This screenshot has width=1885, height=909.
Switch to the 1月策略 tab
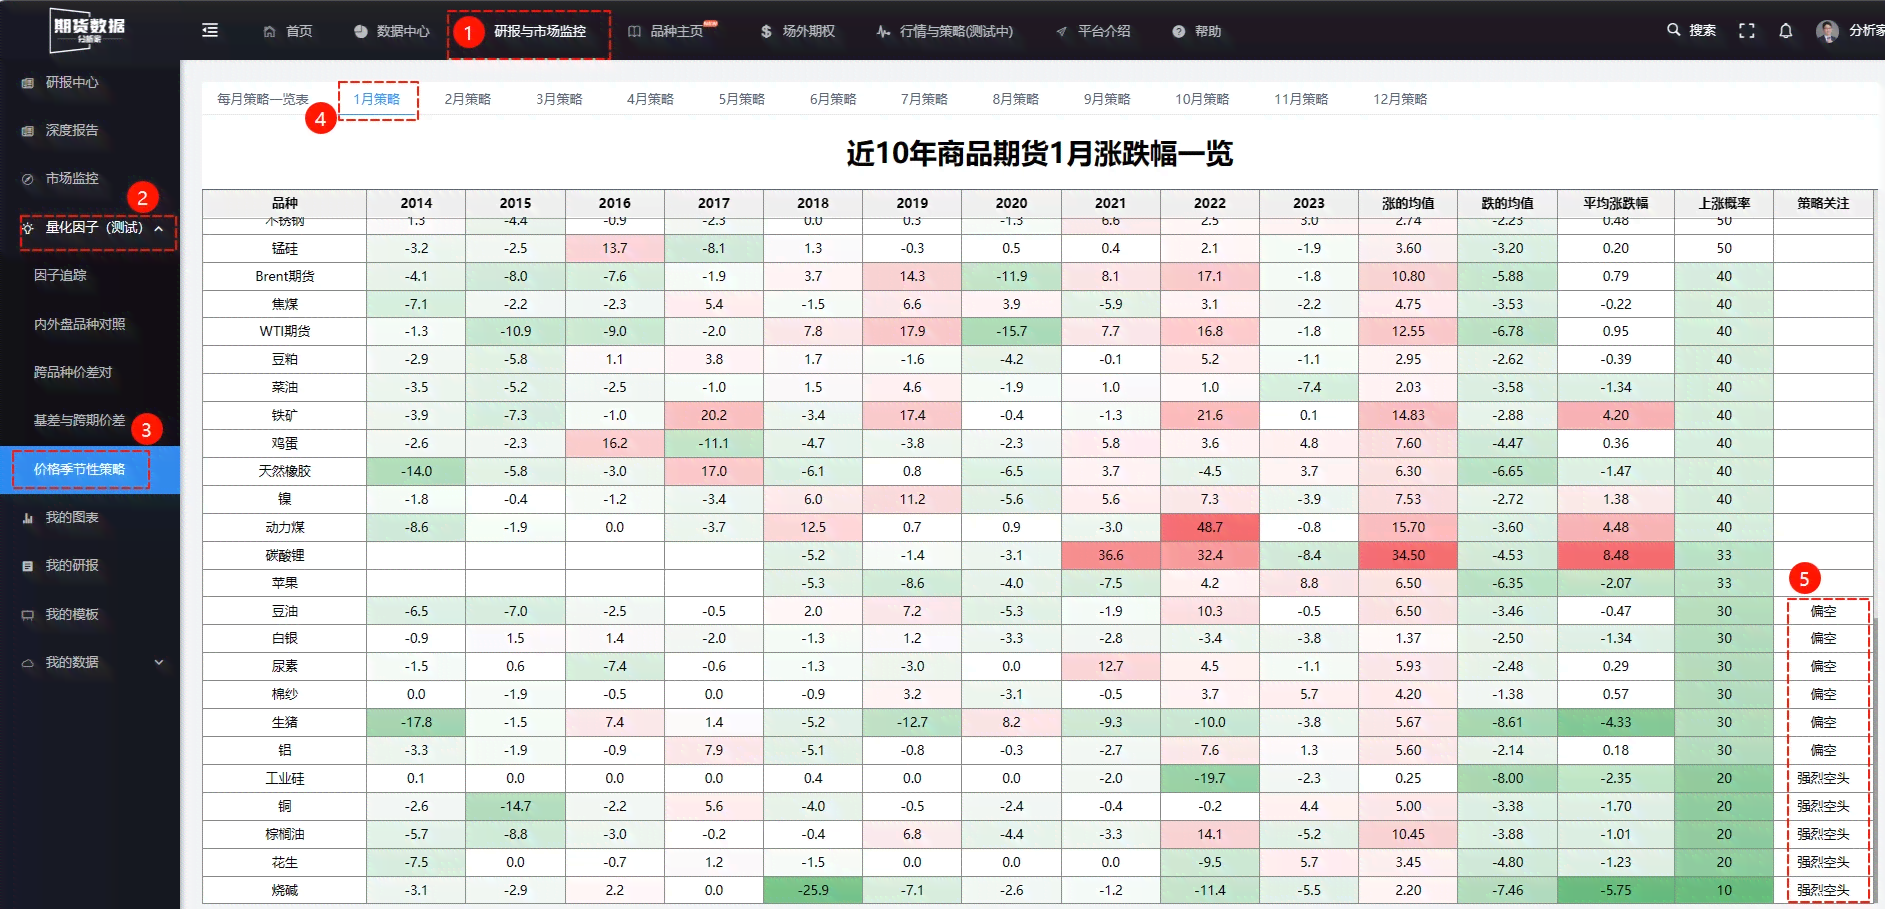coord(376,99)
